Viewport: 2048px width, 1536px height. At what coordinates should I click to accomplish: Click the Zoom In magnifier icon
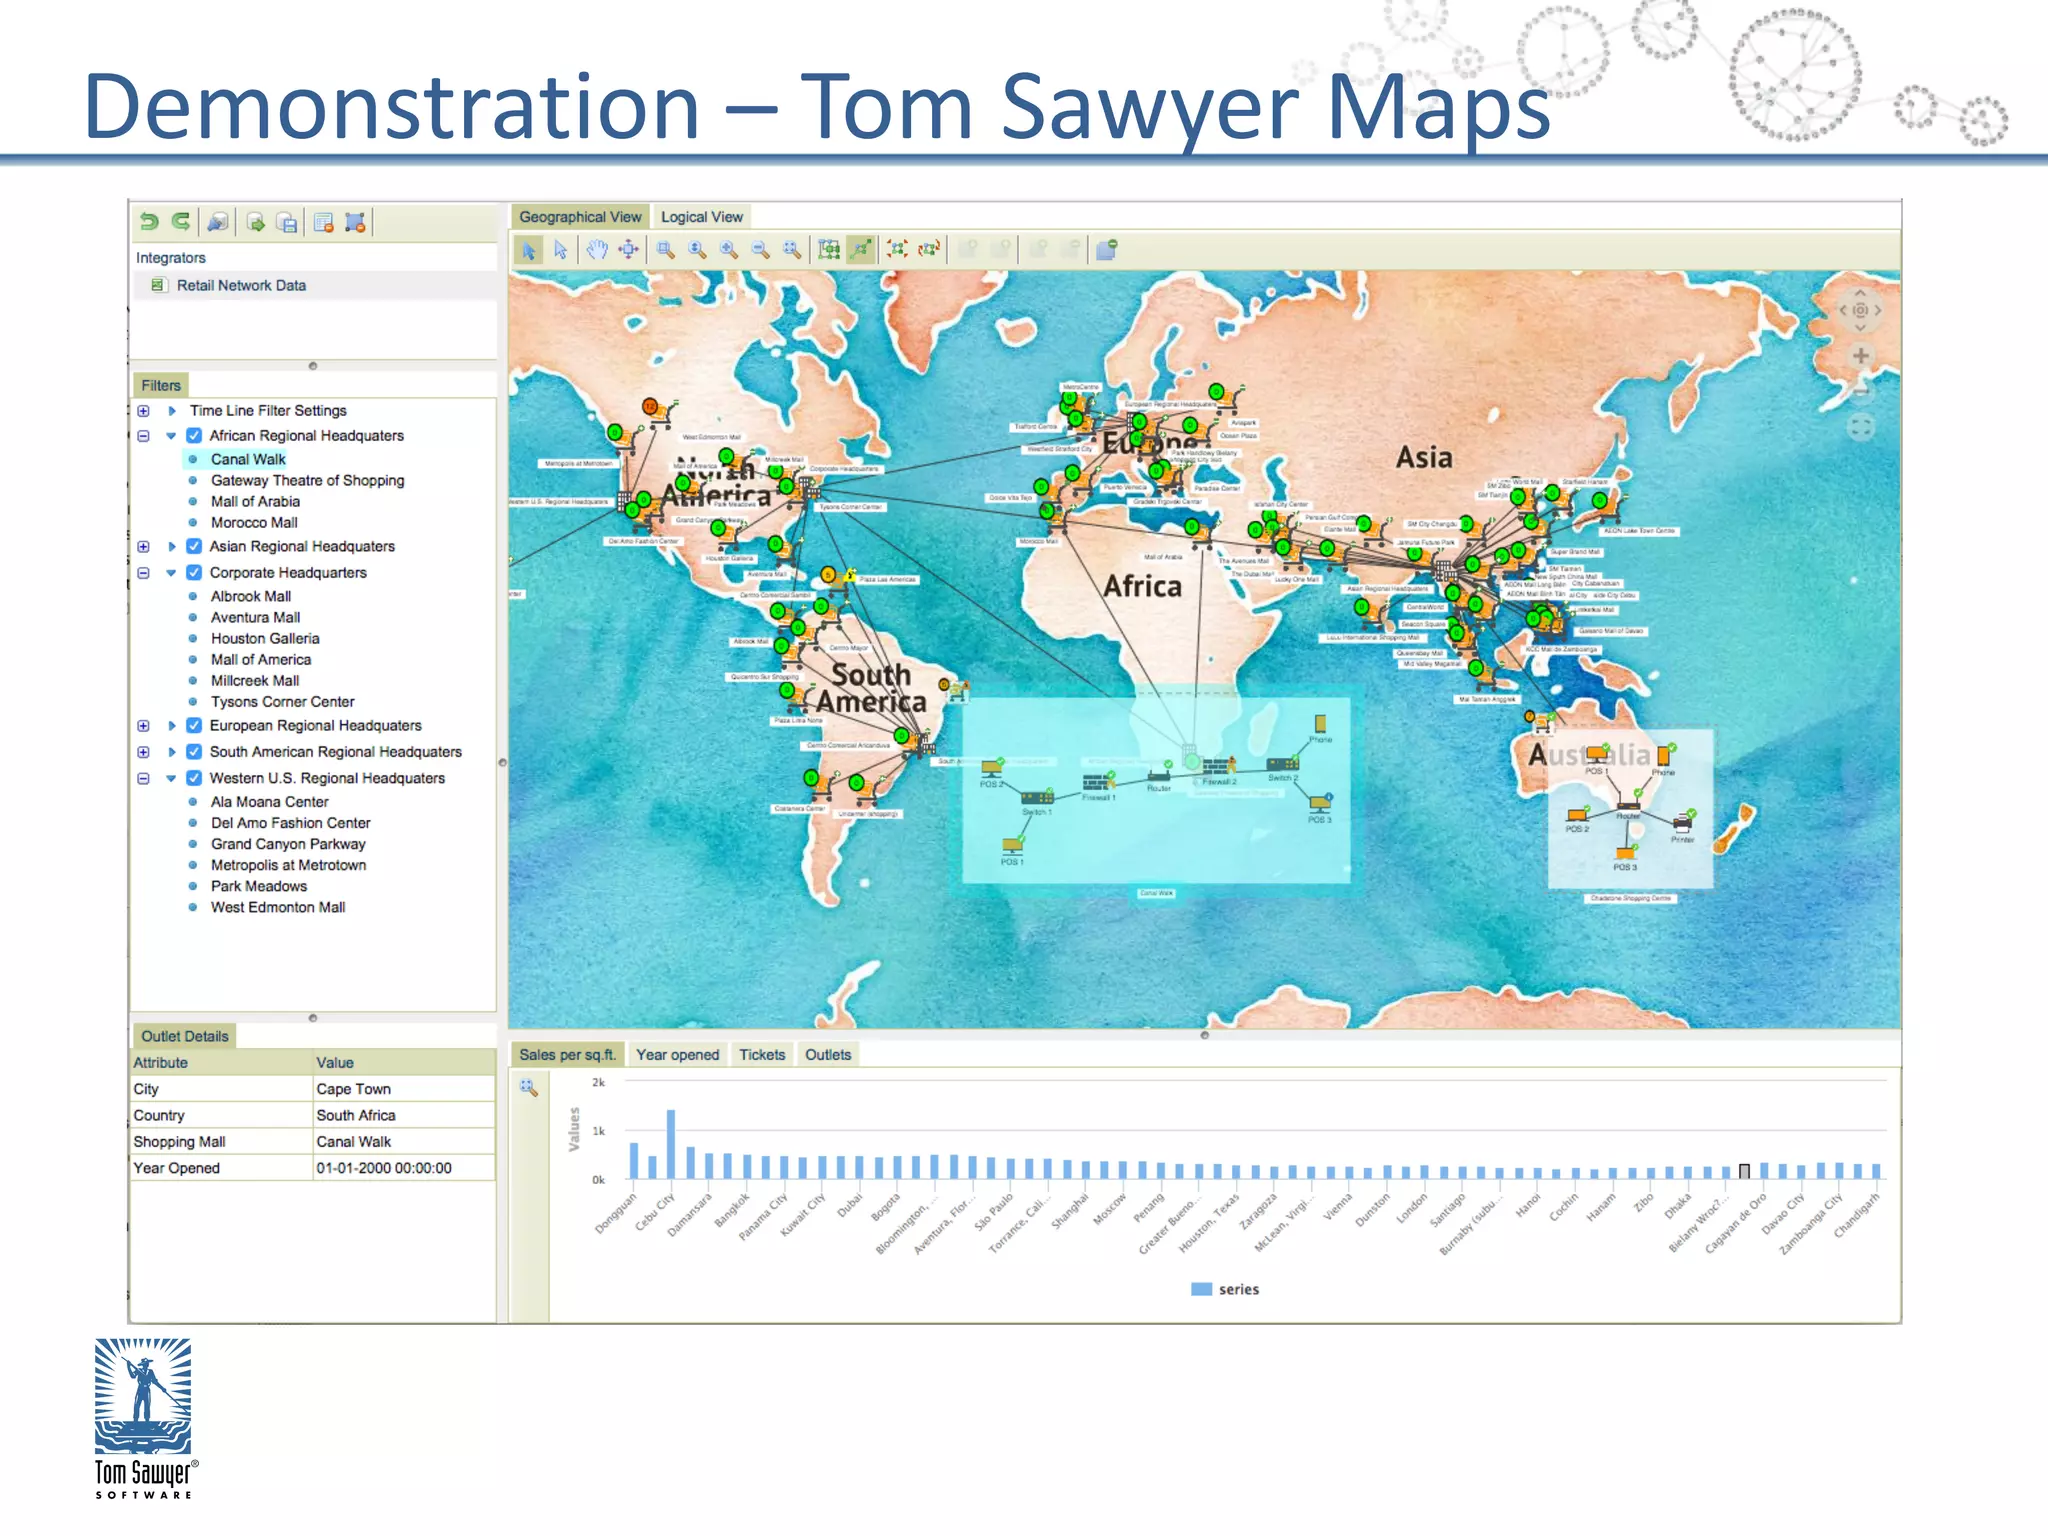pyautogui.click(x=729, y=250)
